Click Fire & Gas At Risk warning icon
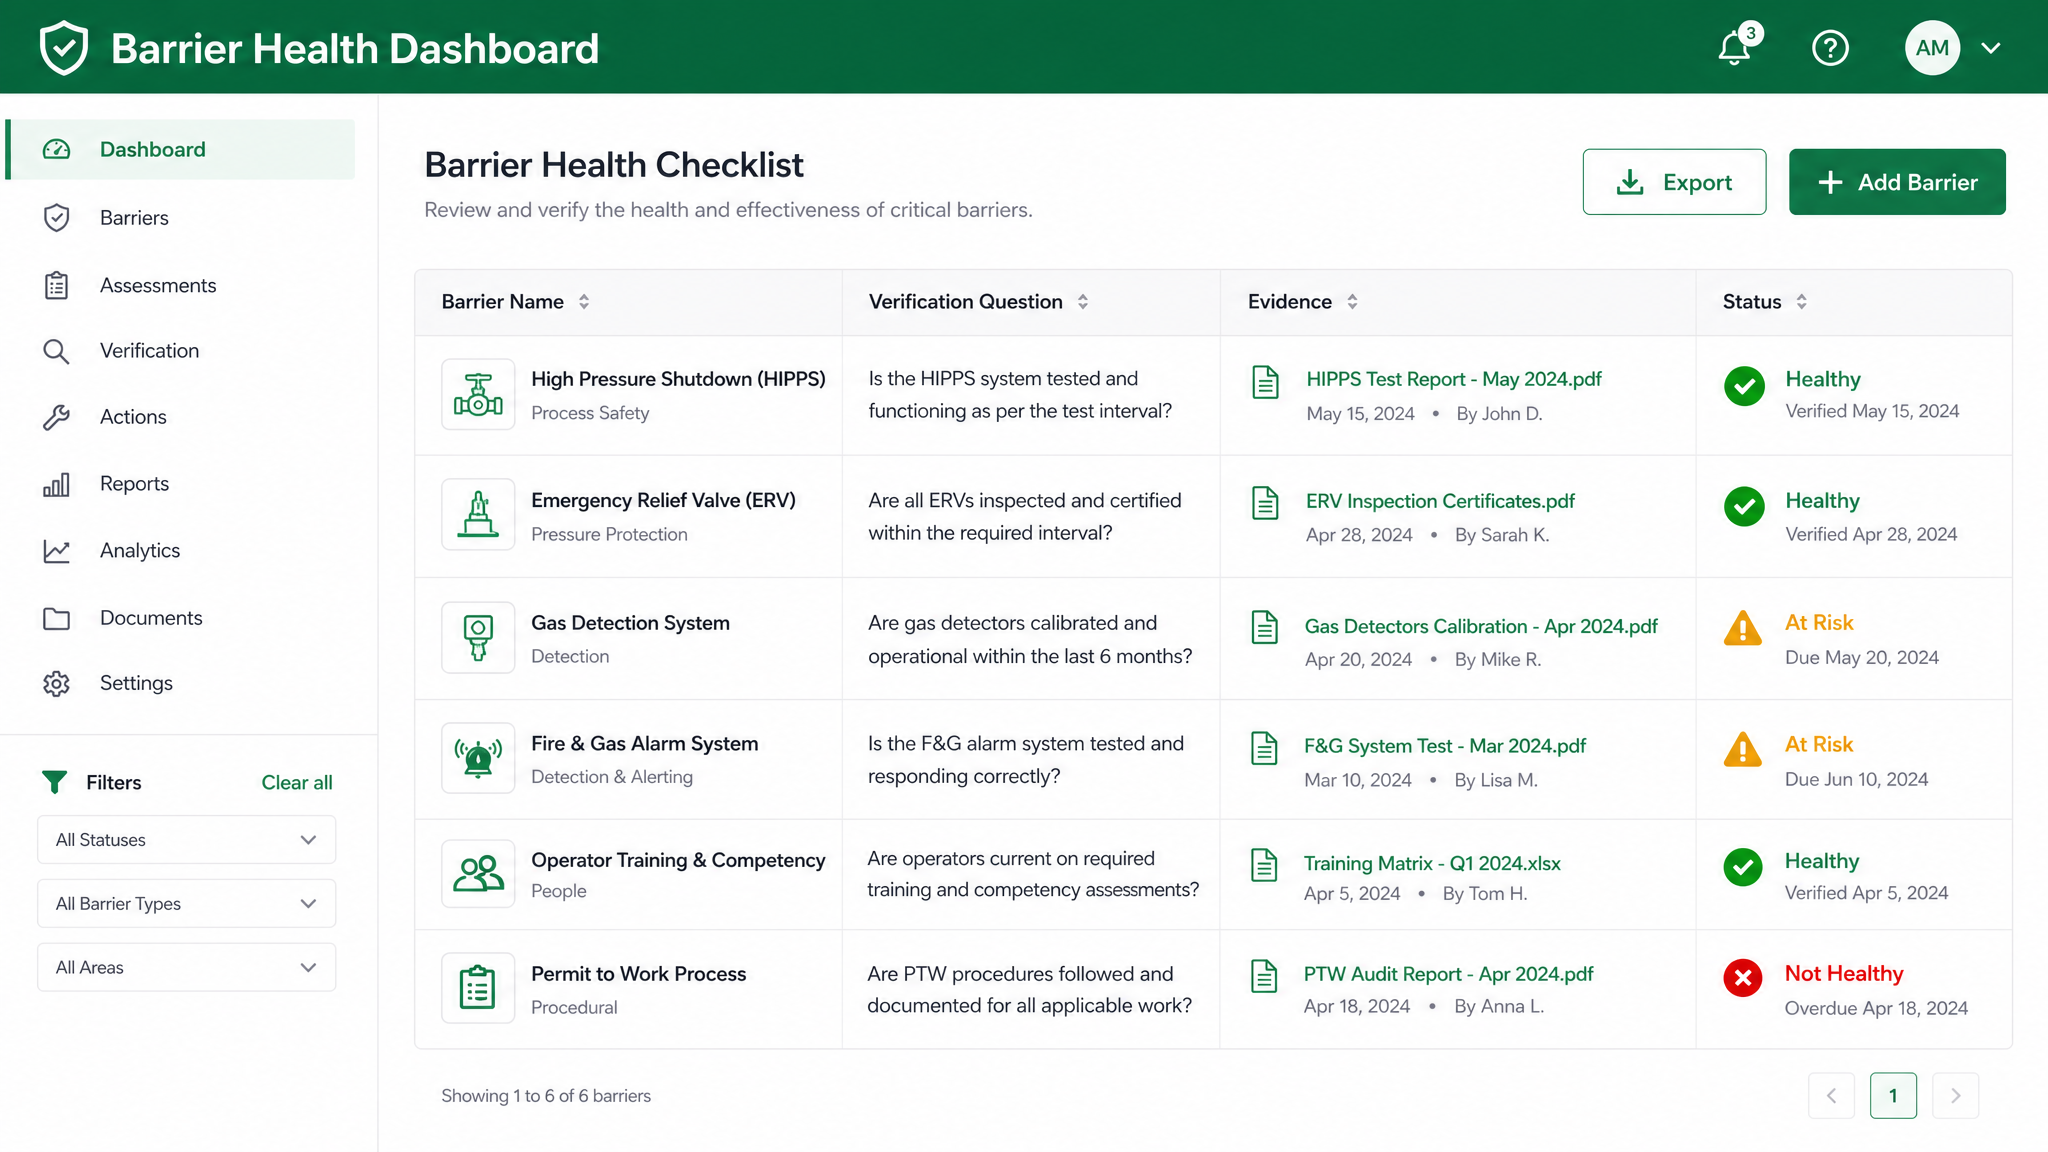The height and width of the screenshot is (1152, 2048). pos(1743,750)
